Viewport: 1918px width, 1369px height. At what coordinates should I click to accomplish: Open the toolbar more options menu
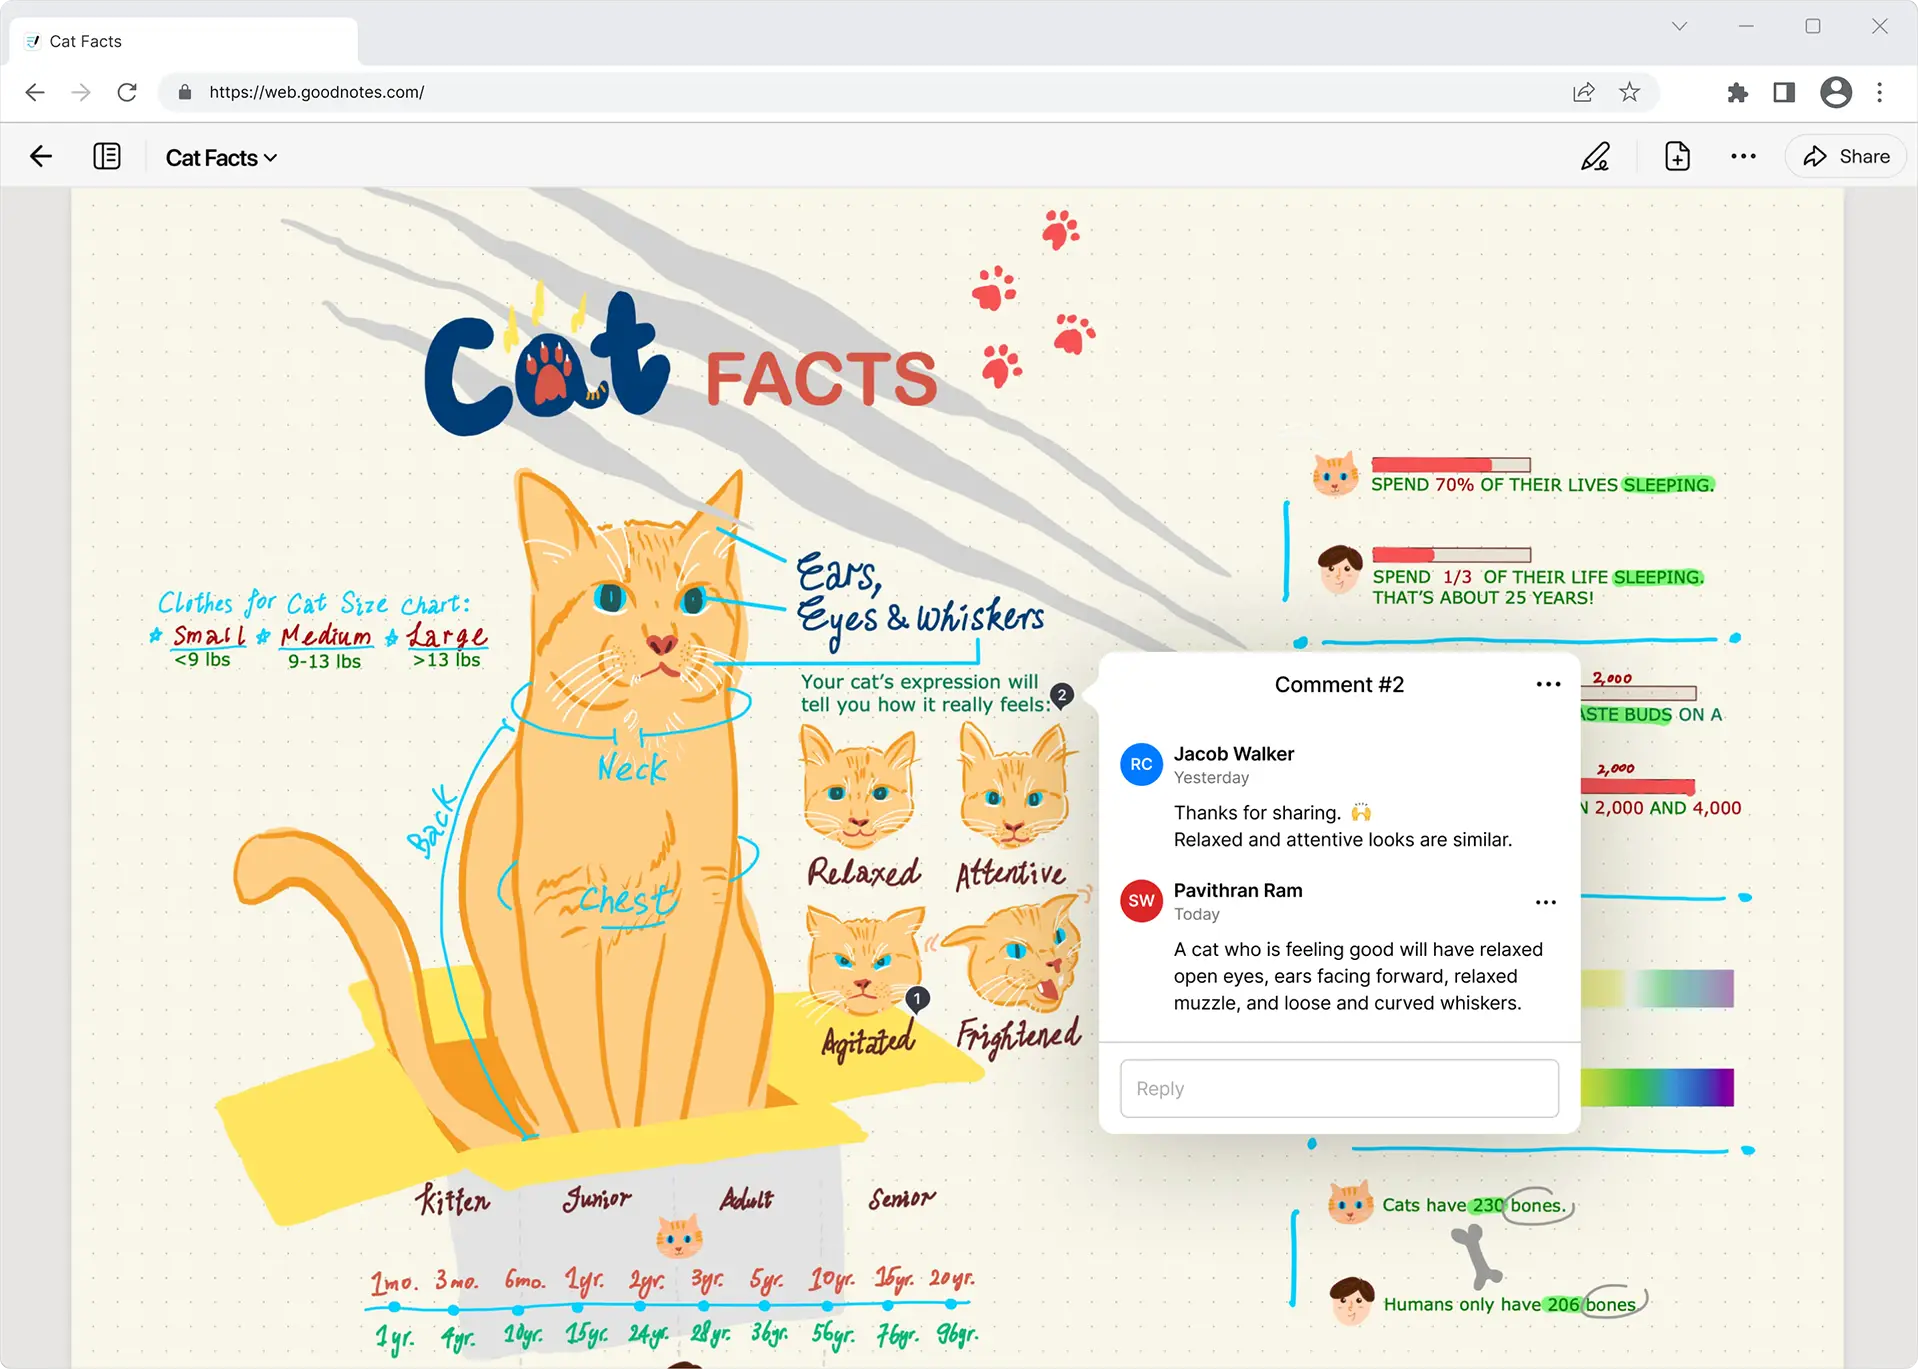click(x=1743, y=156)
